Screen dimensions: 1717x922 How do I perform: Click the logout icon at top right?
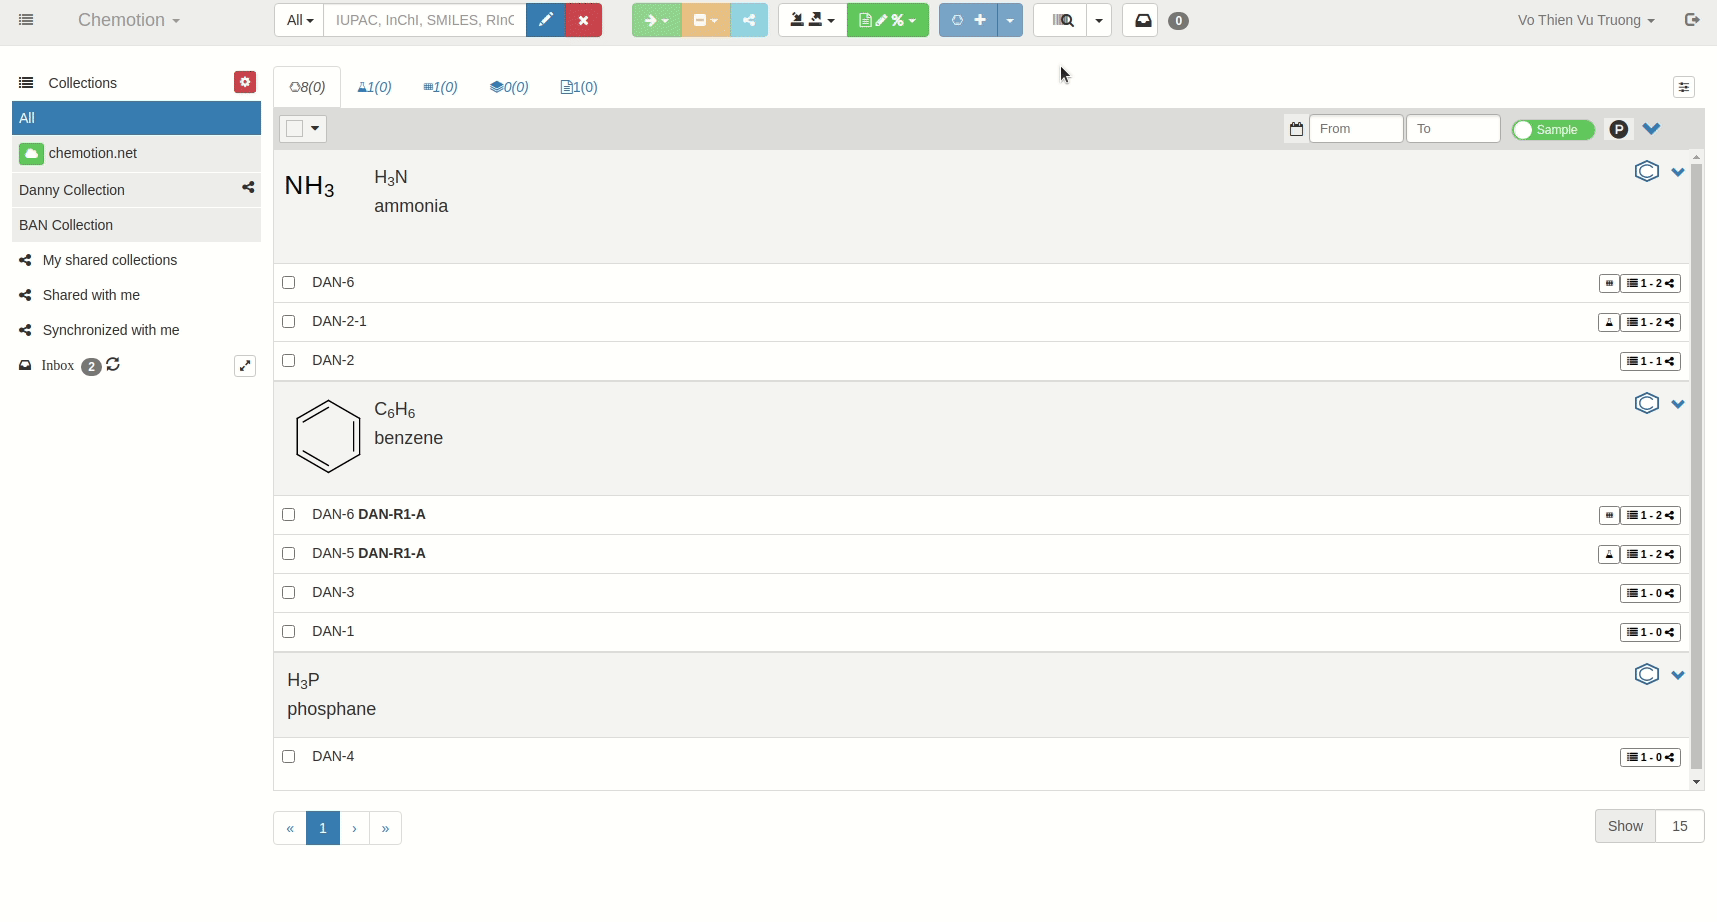[x=1692, y=20]
